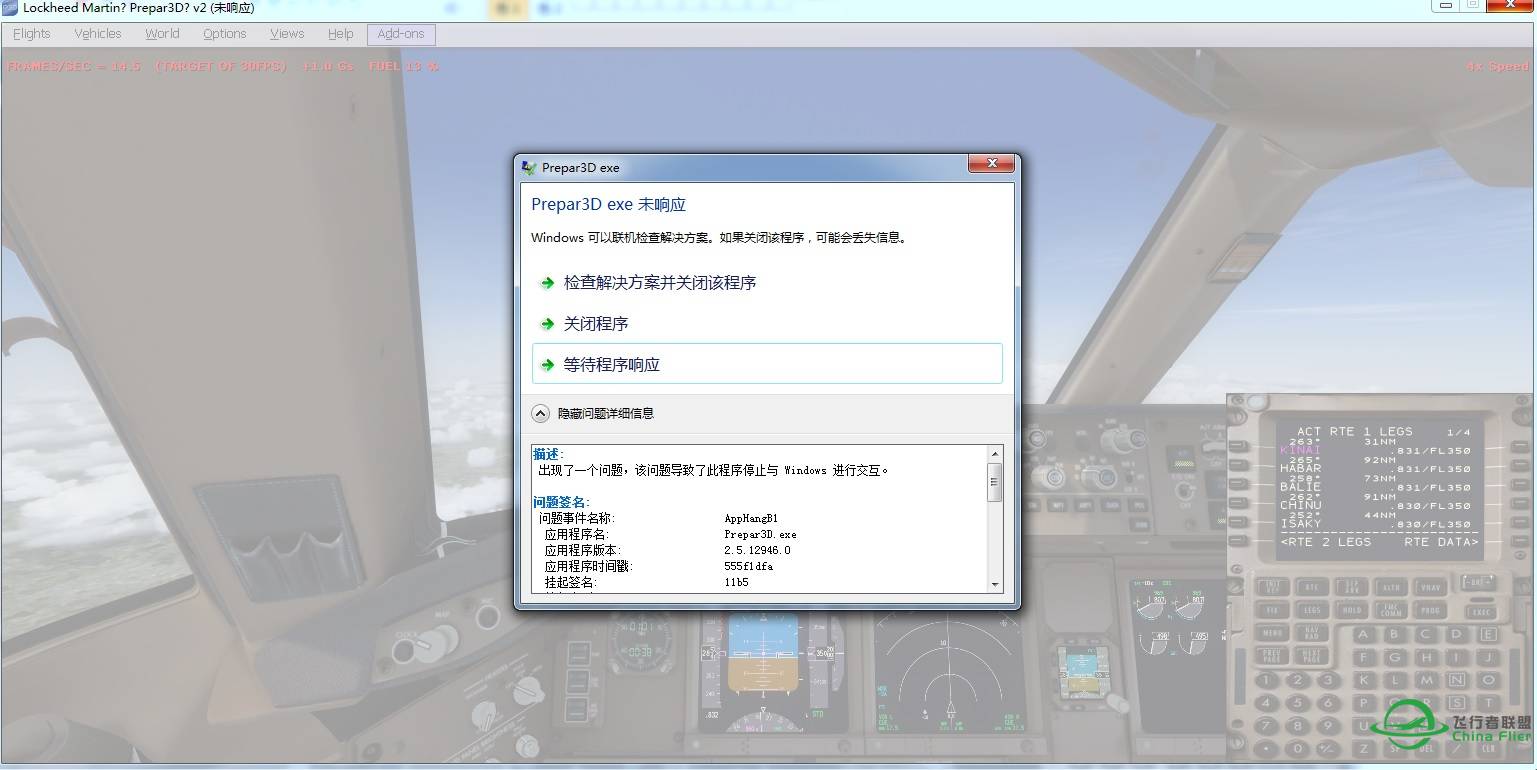This screenshot has width=1537, height=770.
Task: Click line select key beside RTE 2 LEGS
Action: (1238, 540)
